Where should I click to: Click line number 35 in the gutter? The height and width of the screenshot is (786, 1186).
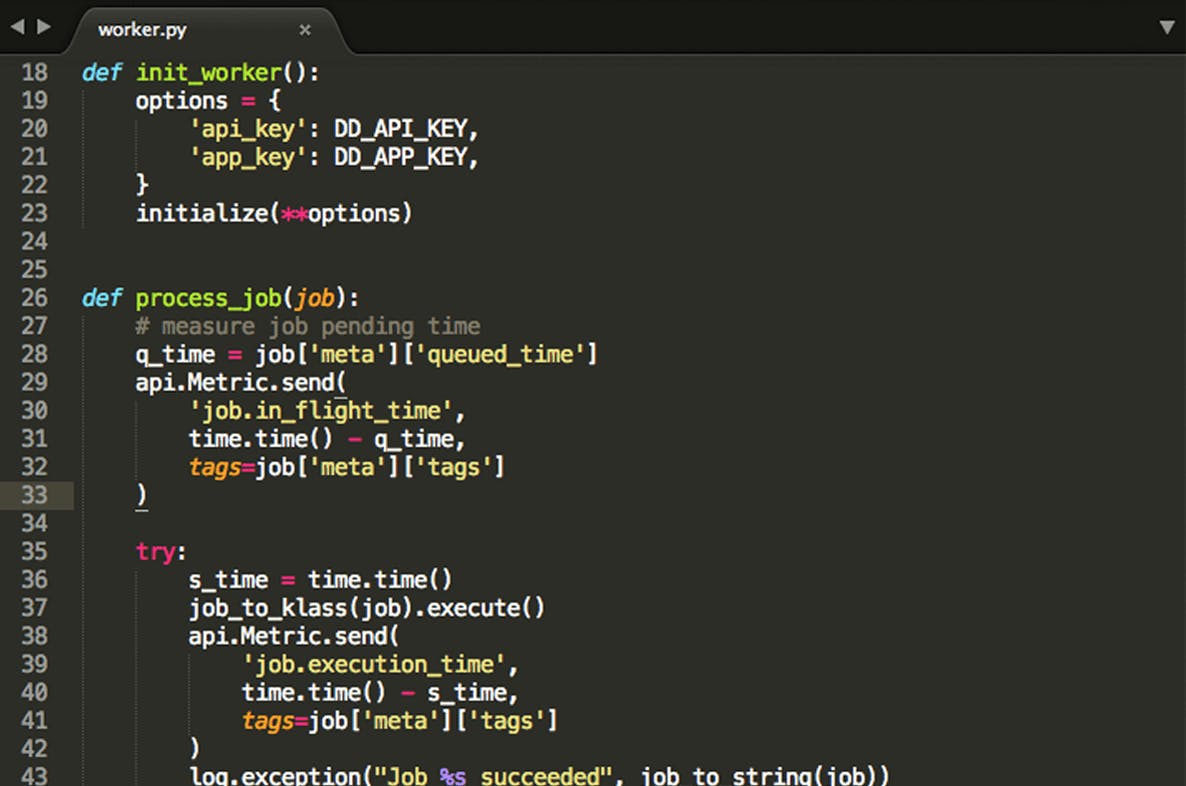(x=34, y=552)
